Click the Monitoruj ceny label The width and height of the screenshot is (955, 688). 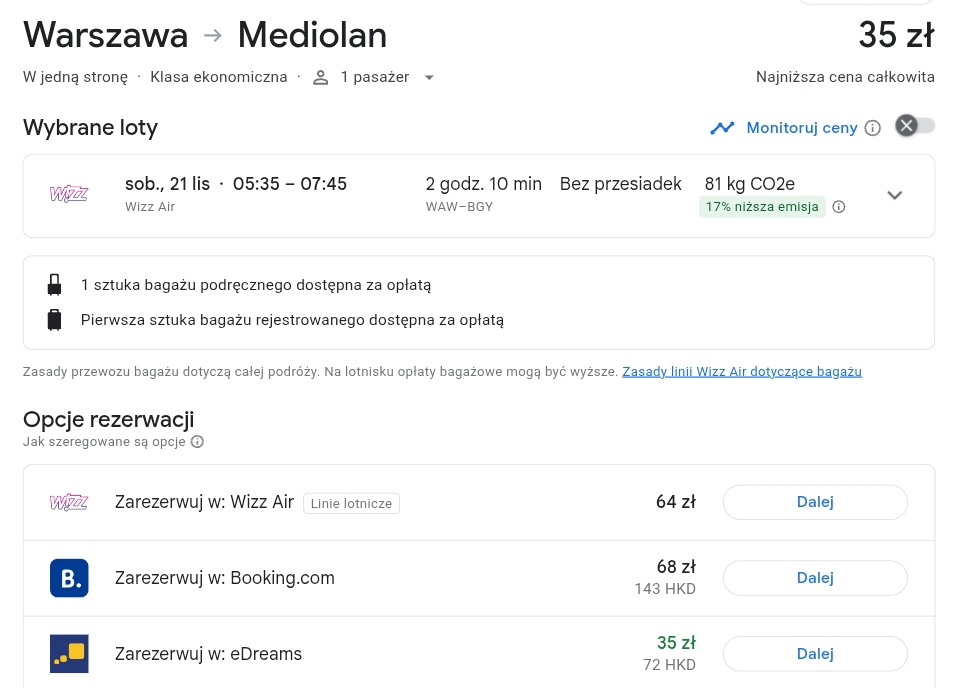pos(802,128)
